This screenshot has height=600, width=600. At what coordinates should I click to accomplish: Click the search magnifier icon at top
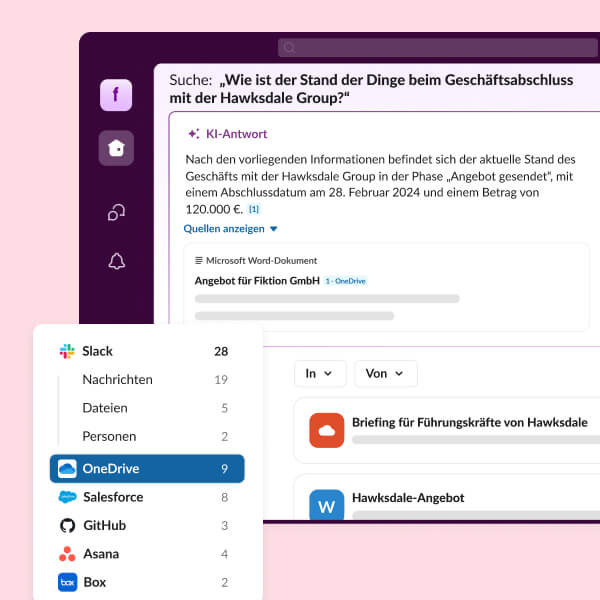pos(289,48)
